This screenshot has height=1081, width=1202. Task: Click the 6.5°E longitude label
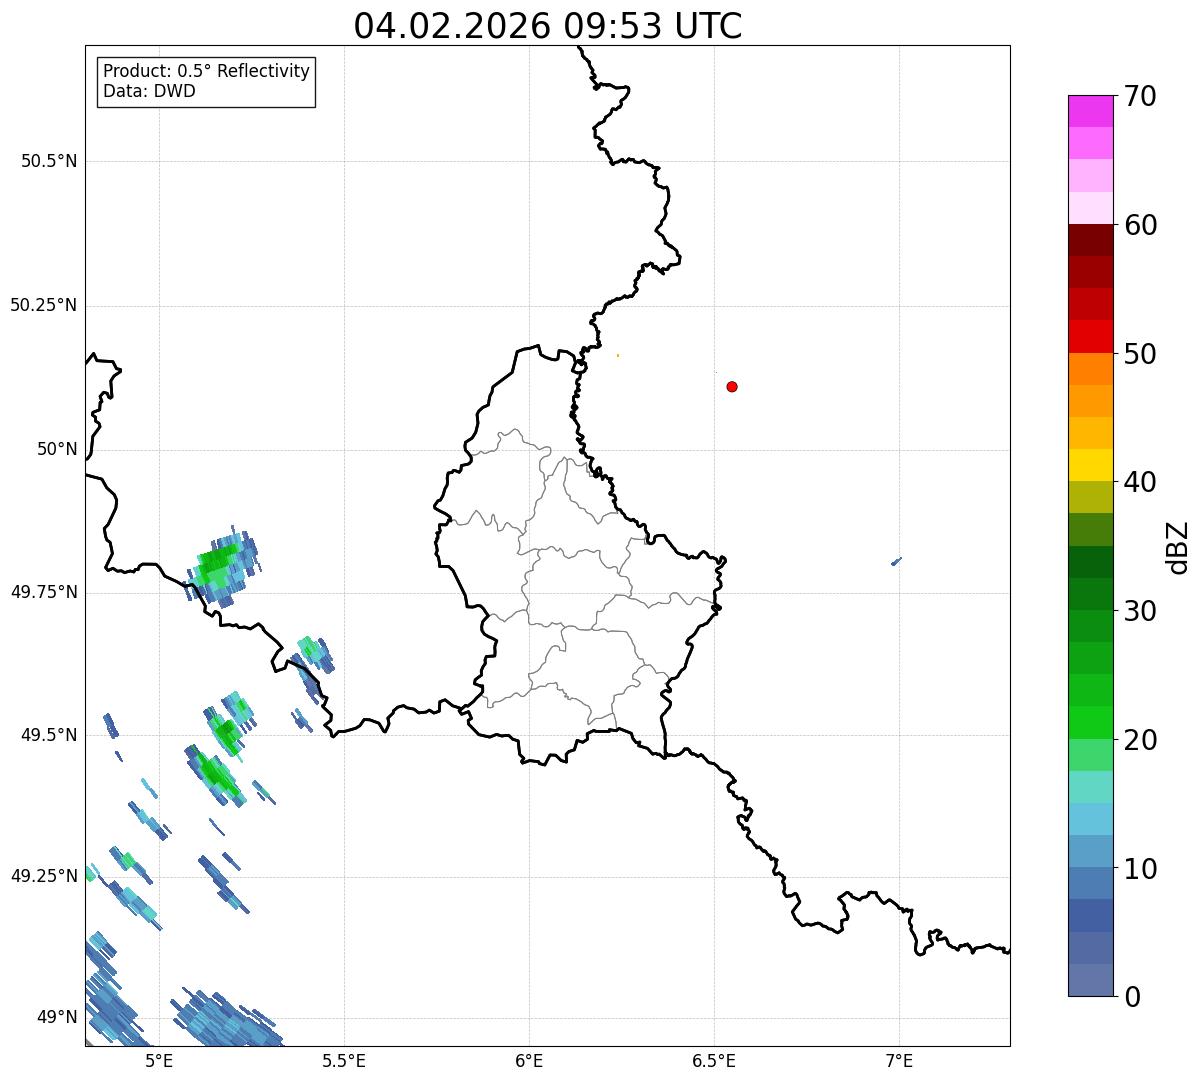[714, 1060]
